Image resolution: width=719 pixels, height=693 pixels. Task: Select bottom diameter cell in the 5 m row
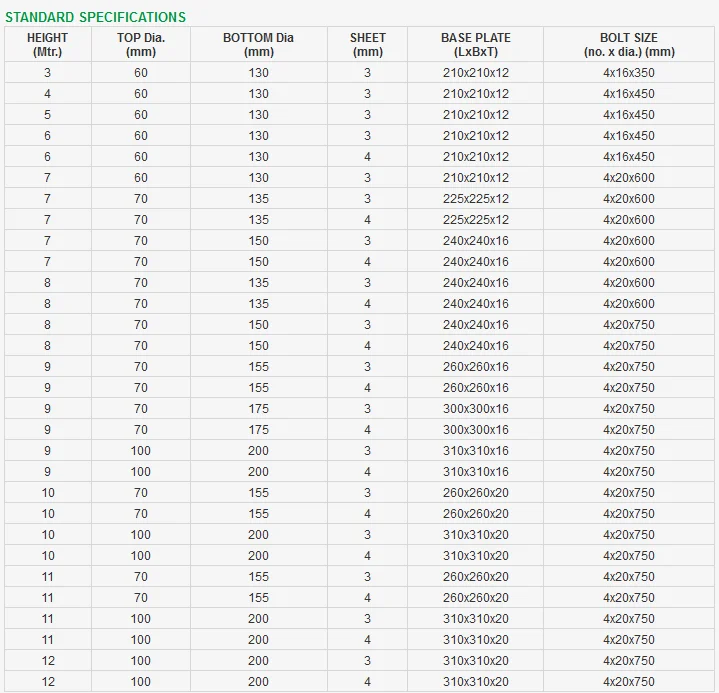point(258,115)
